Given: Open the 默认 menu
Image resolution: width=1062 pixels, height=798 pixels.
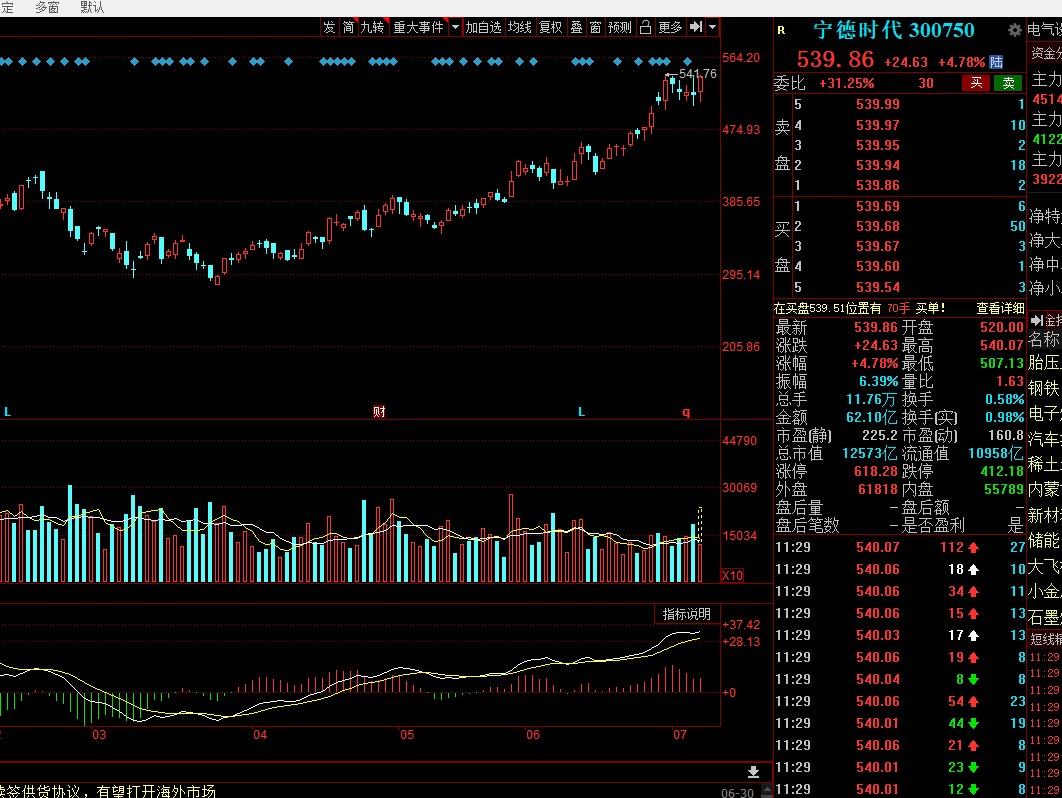Looking at the screenshot, I should [92, 7].
